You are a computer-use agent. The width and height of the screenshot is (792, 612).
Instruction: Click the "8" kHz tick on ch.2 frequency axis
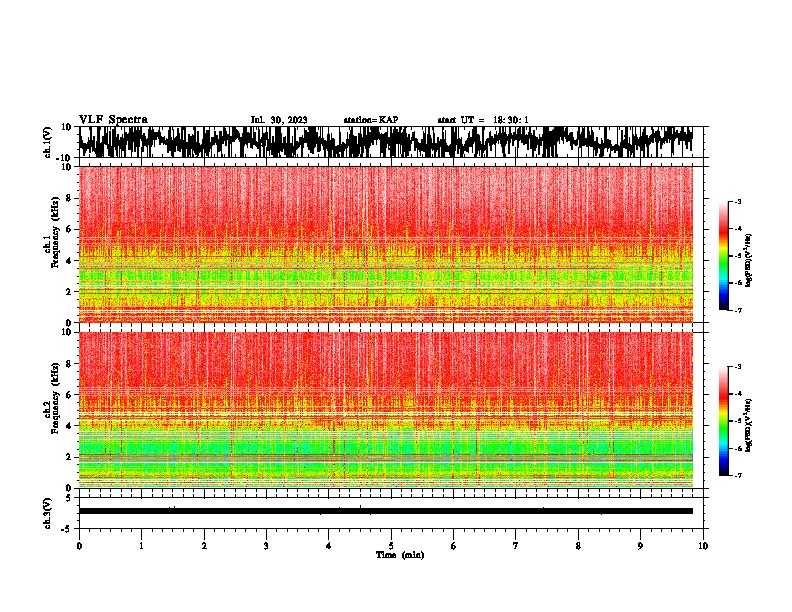(69, 364)
